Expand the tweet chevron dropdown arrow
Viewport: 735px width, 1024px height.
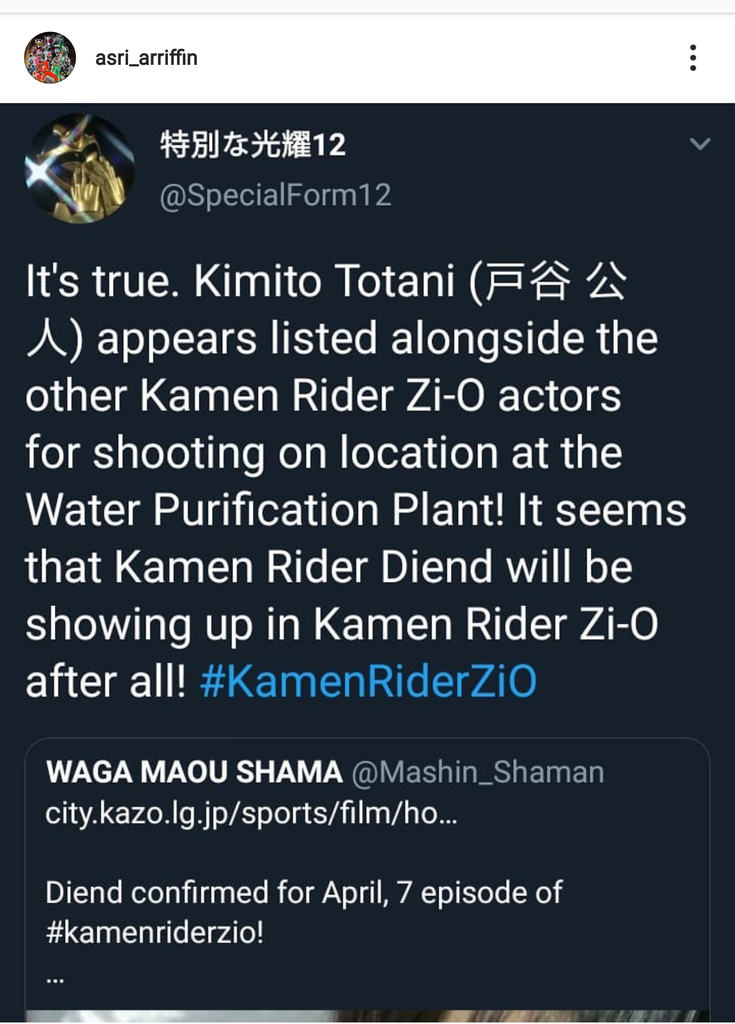(700, 145)
